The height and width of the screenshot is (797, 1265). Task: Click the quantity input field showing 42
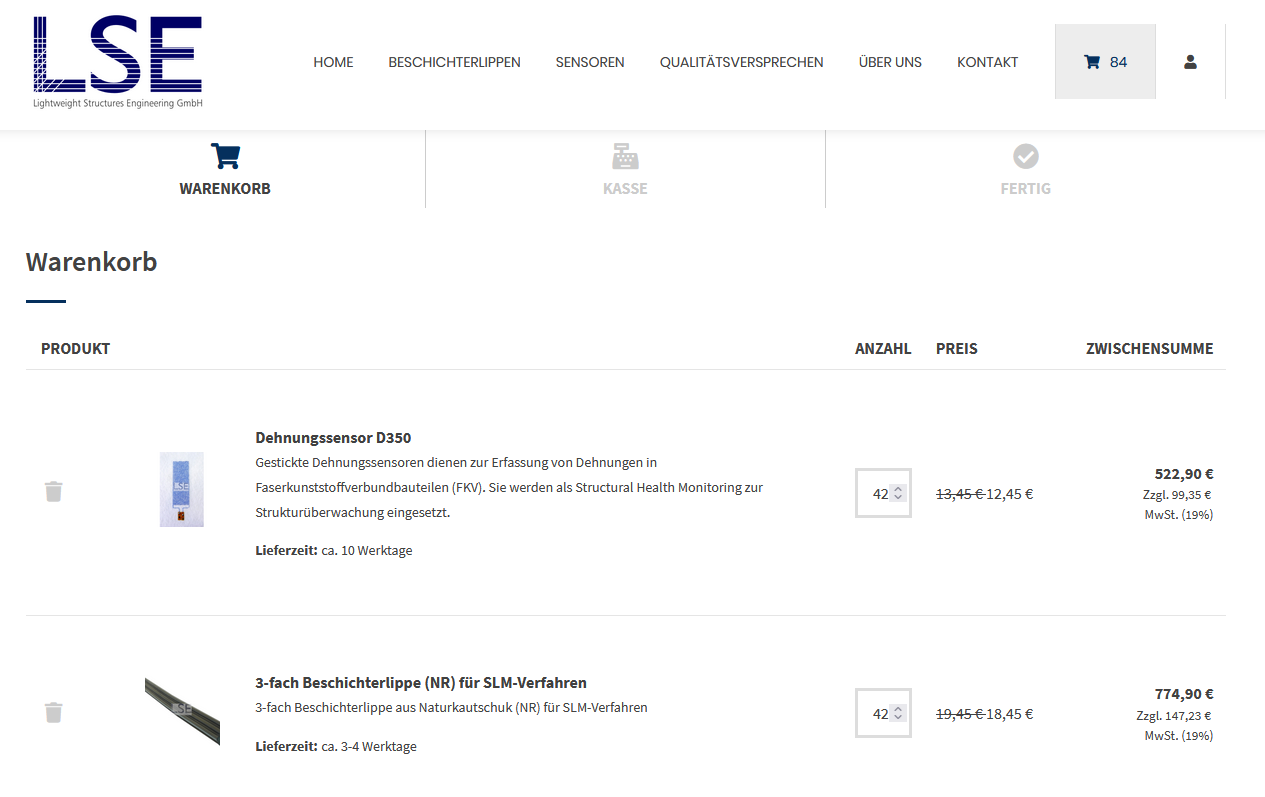(877, 493)
